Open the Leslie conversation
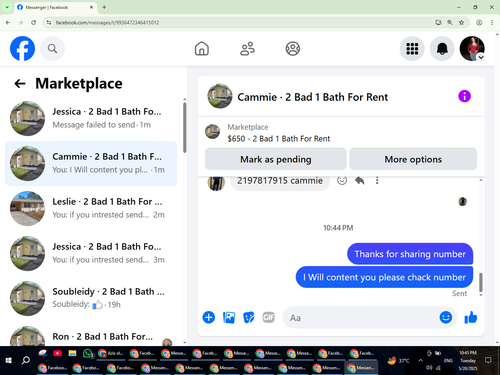The height and width of the screenshot is (375, 500). [x=91, y=208]
